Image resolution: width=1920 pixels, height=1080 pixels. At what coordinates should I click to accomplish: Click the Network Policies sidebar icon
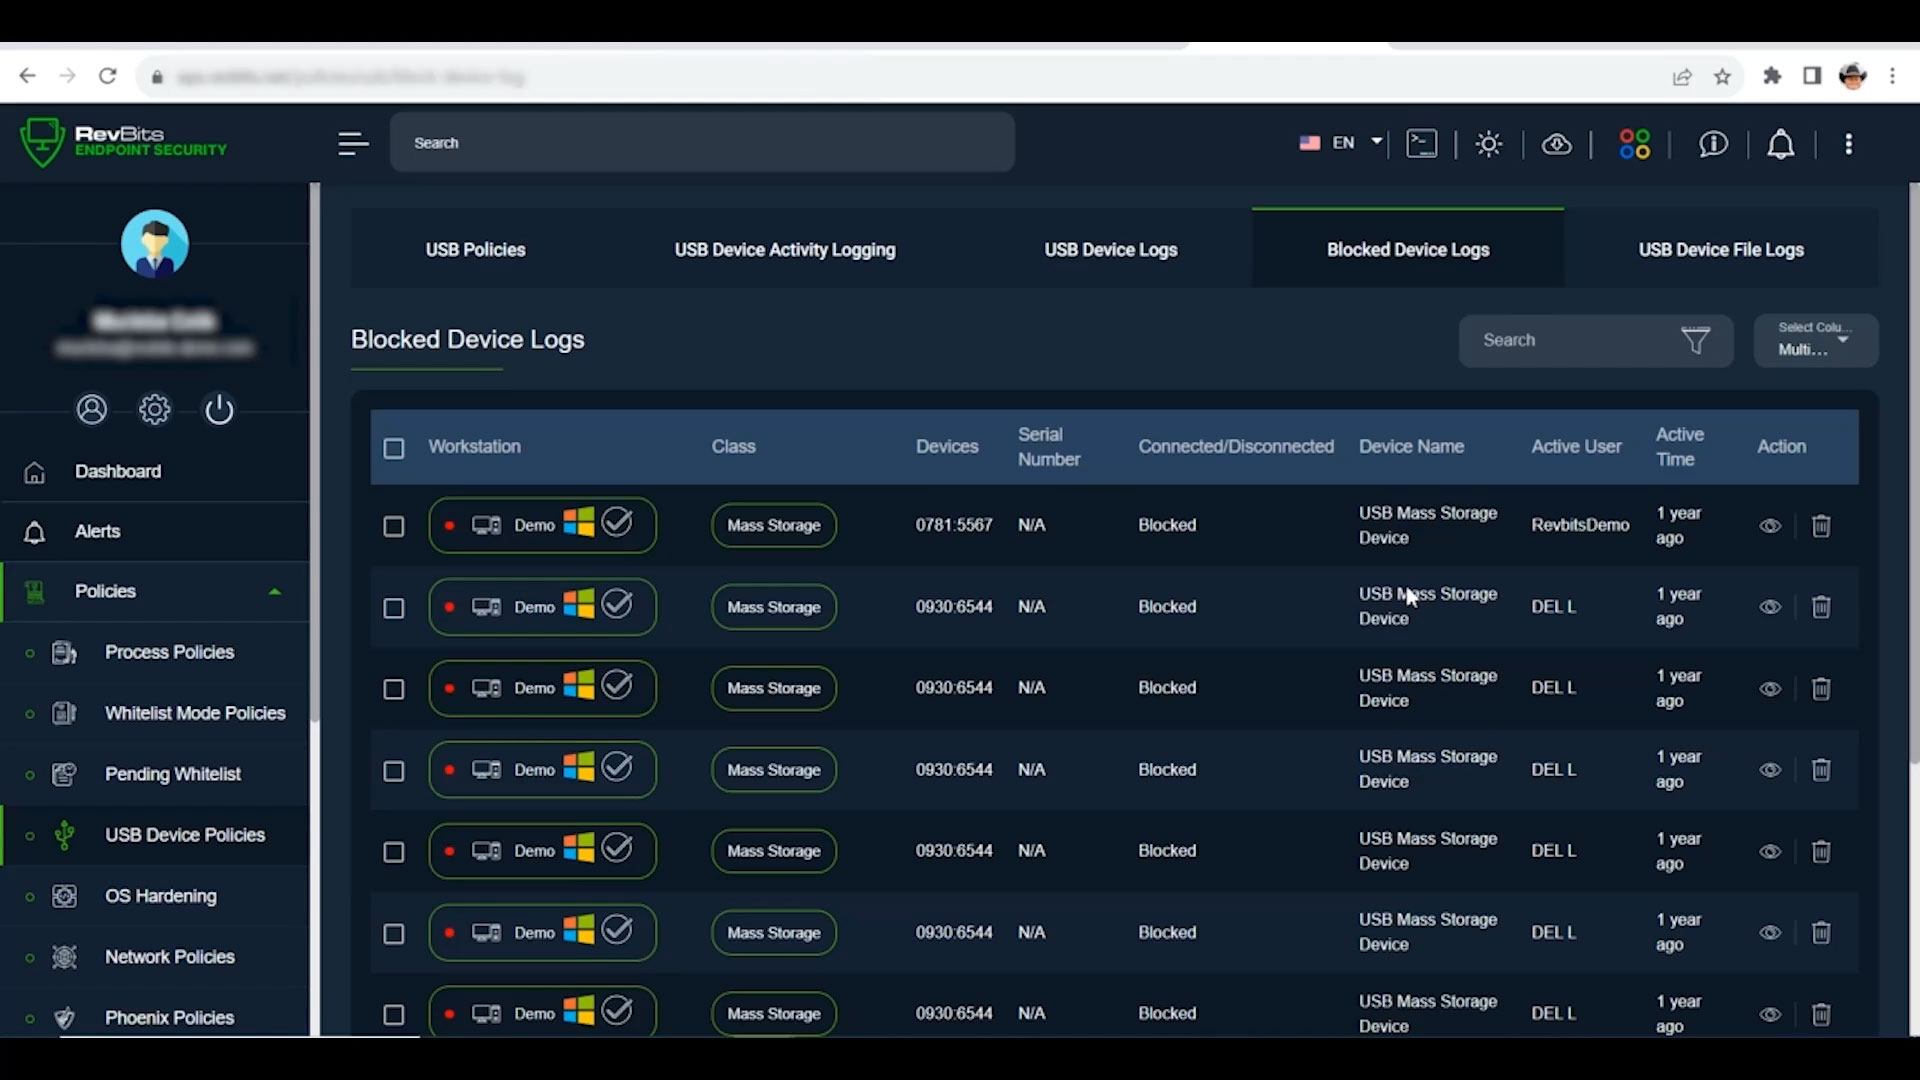pyautogui.click(x=63, y=956)
